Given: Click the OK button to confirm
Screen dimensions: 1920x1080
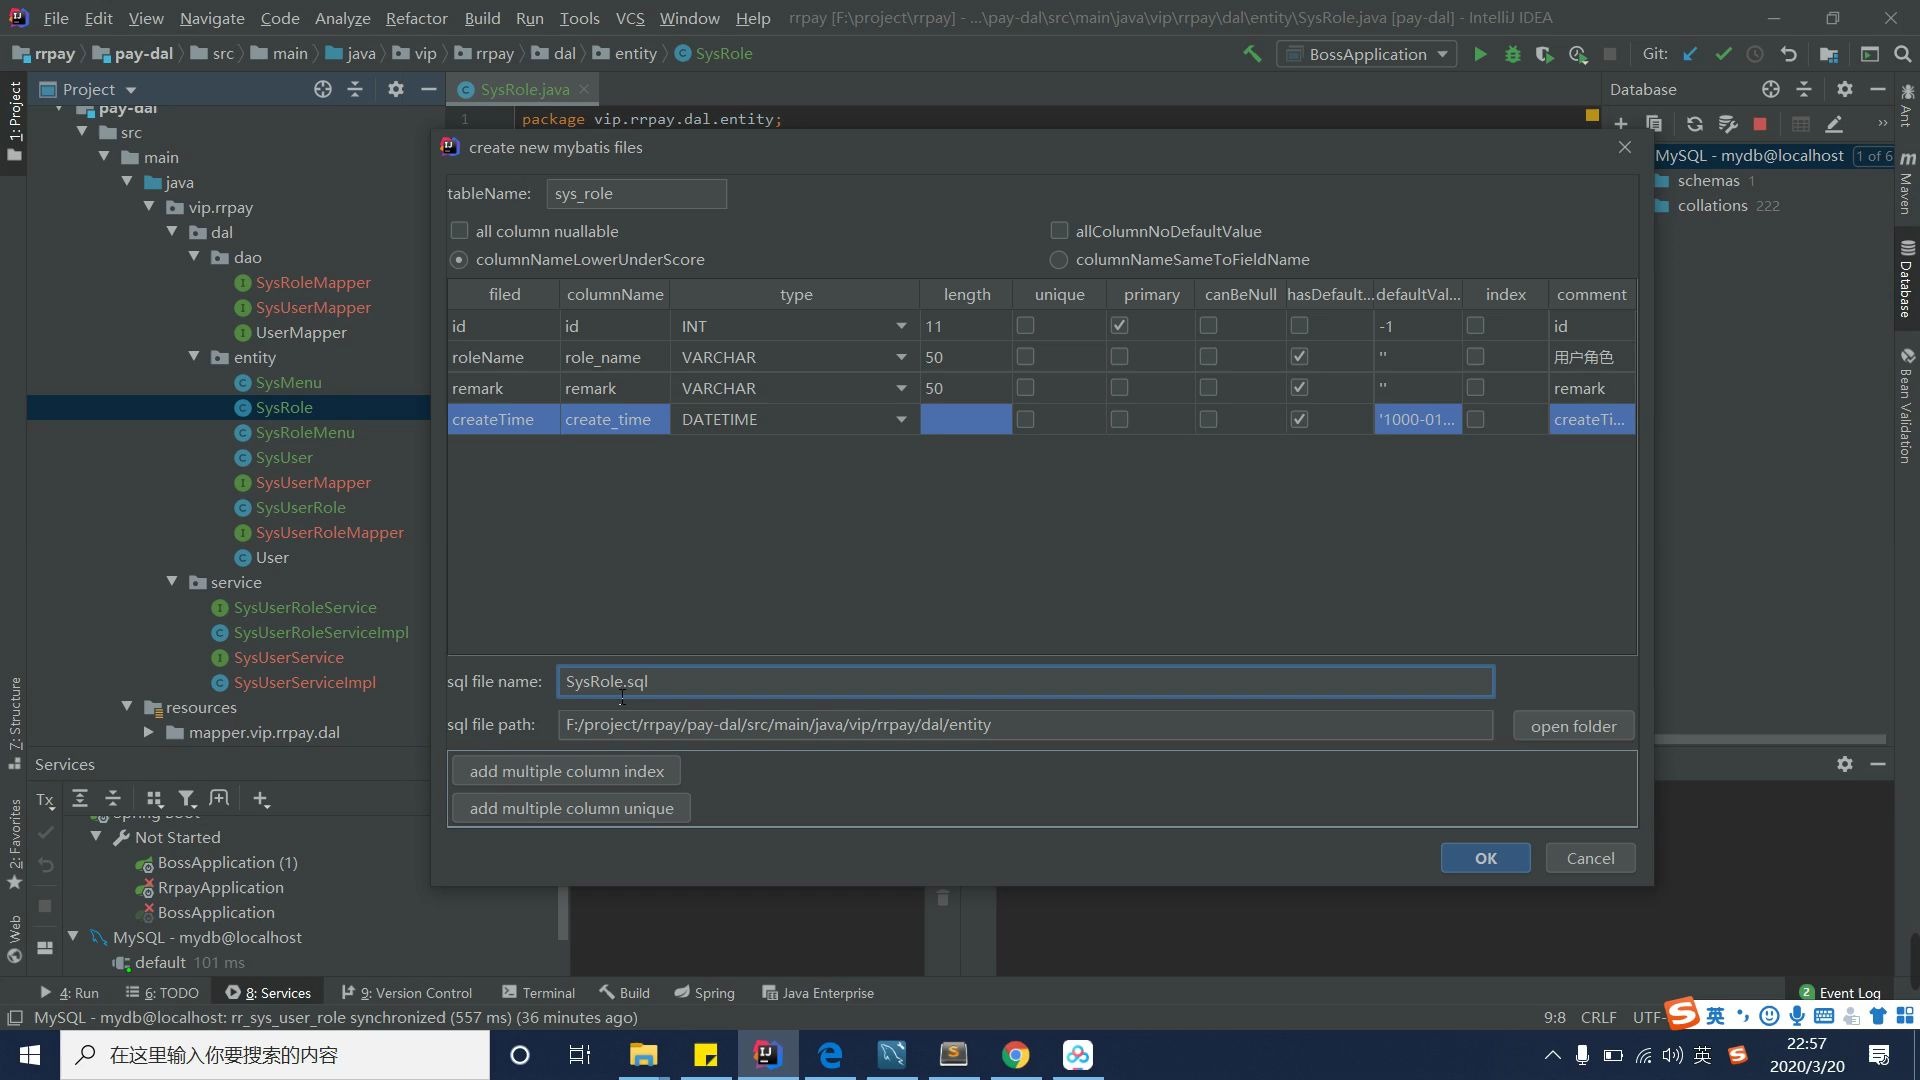Looking at the screenshot, I should pyautogui.click(x=1485, y=857).
